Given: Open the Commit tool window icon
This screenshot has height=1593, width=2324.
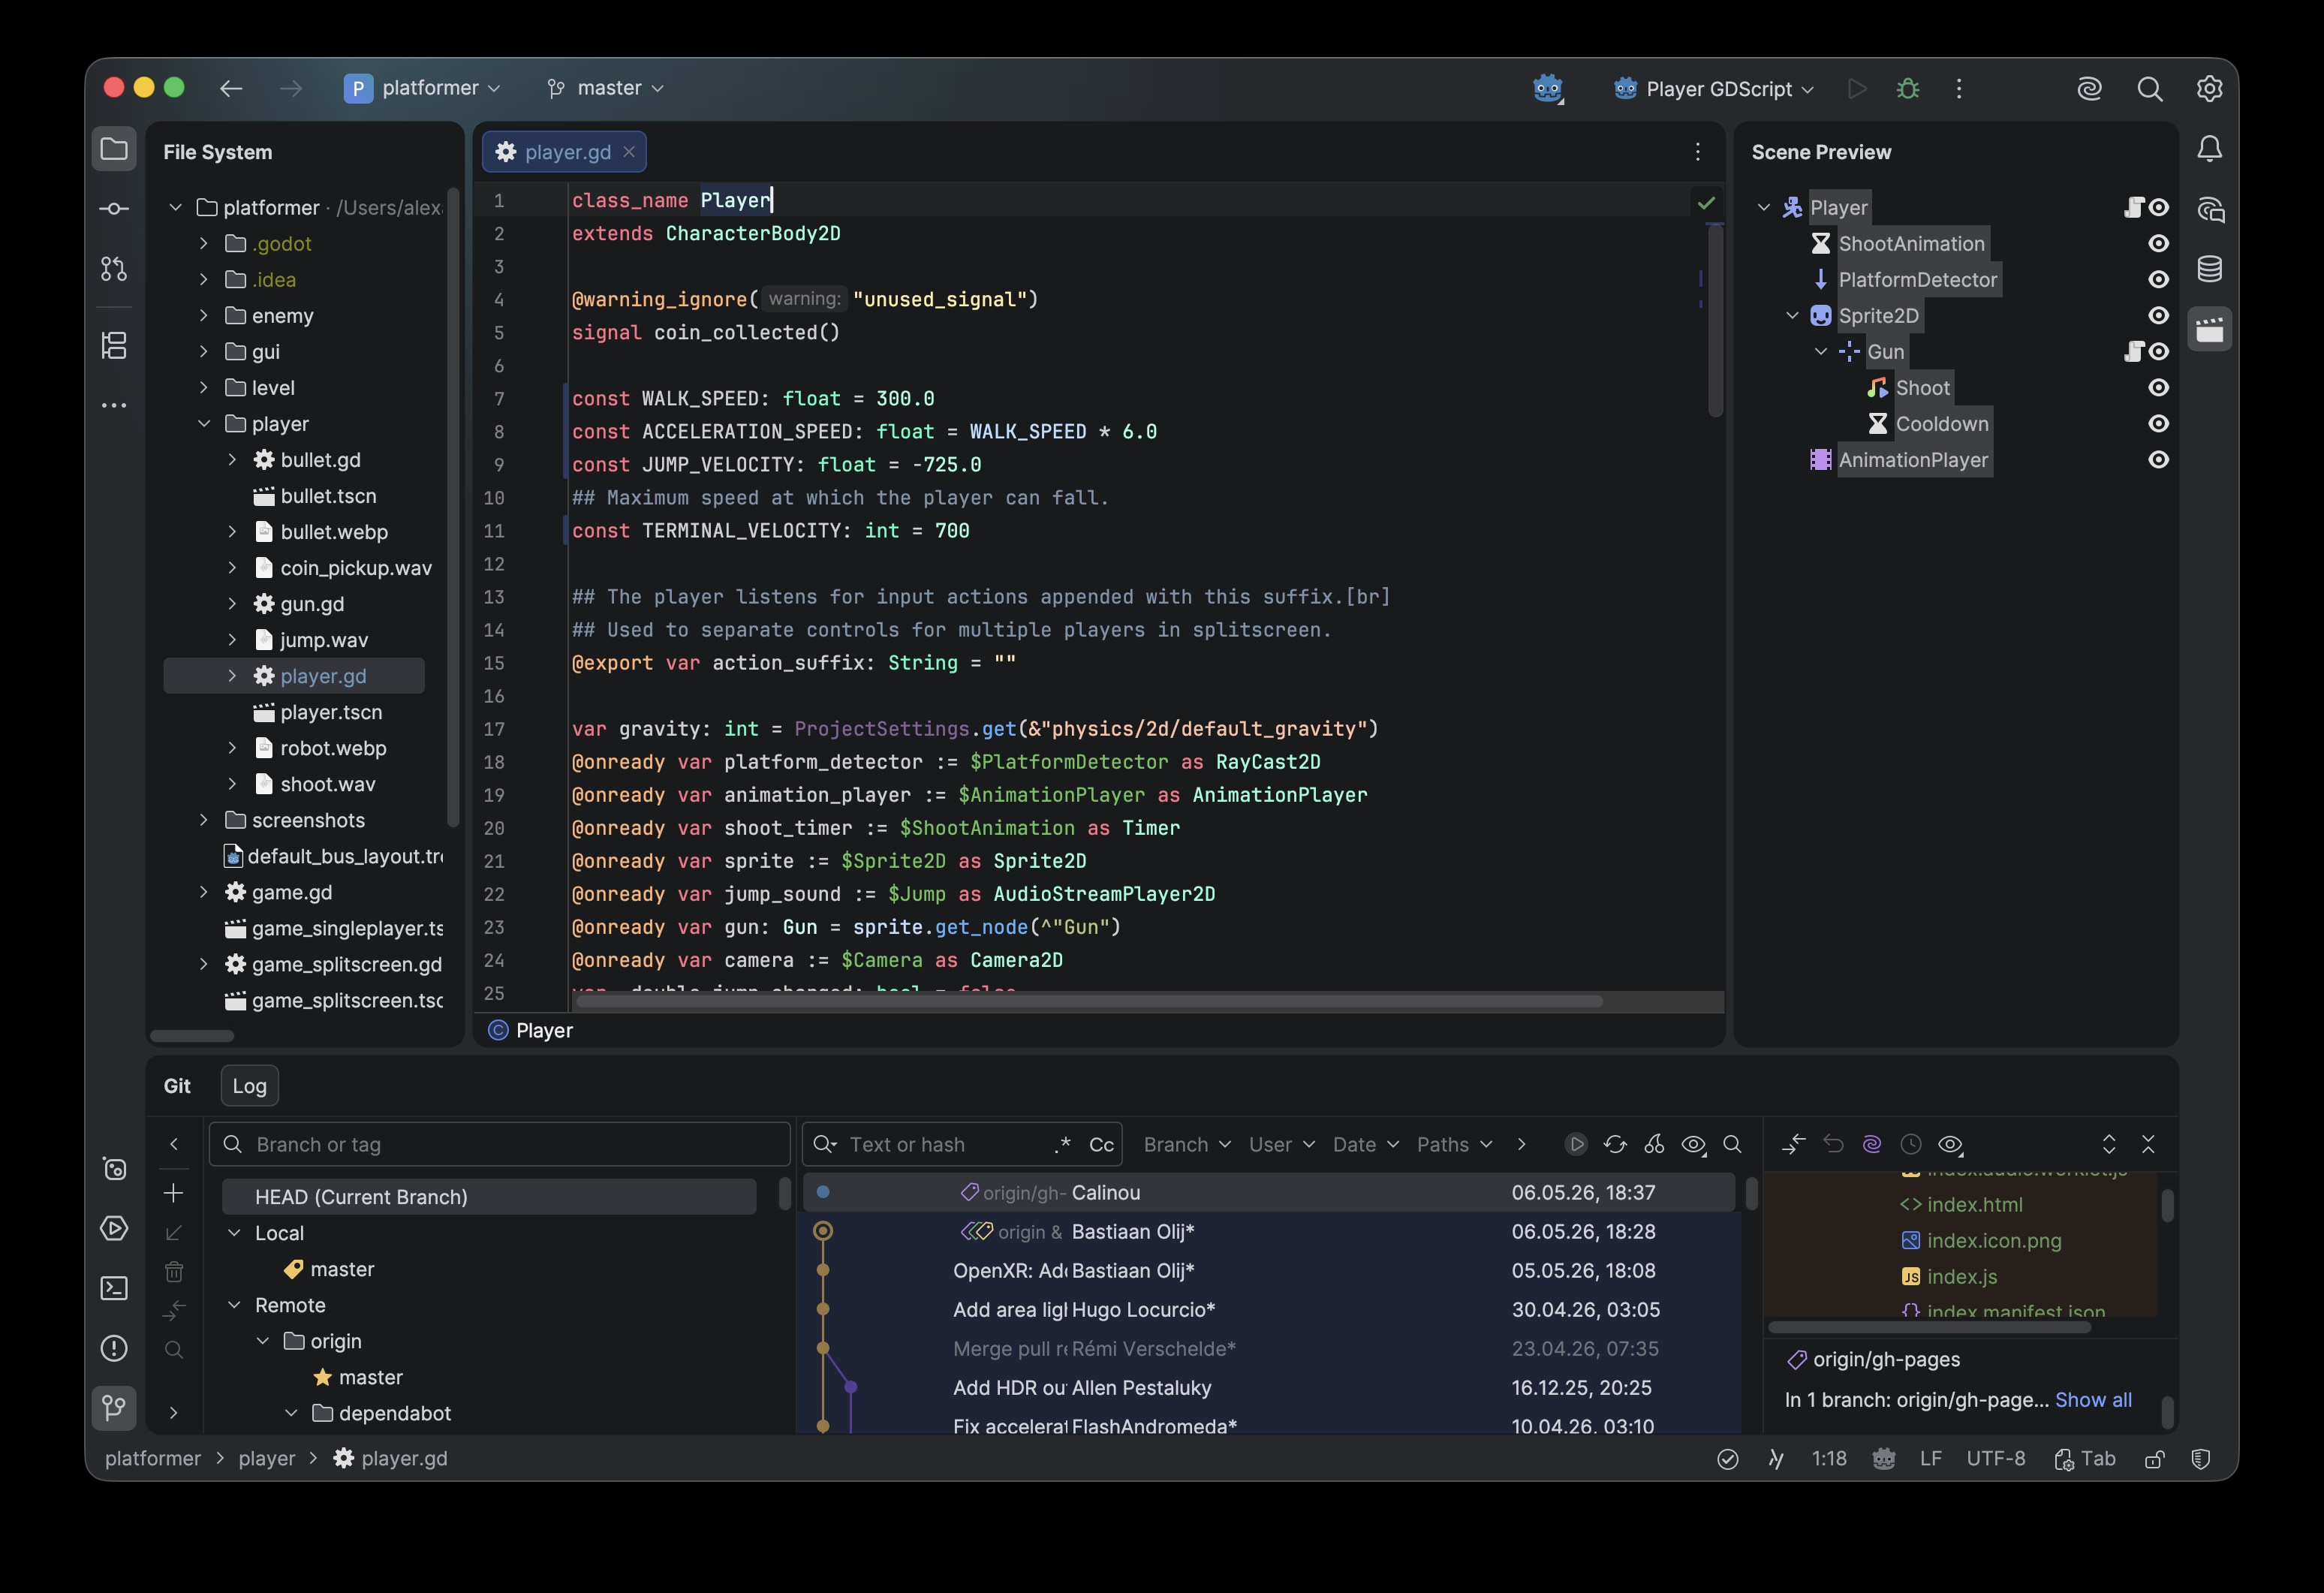Looking at the screenshot, I should 114,208.
